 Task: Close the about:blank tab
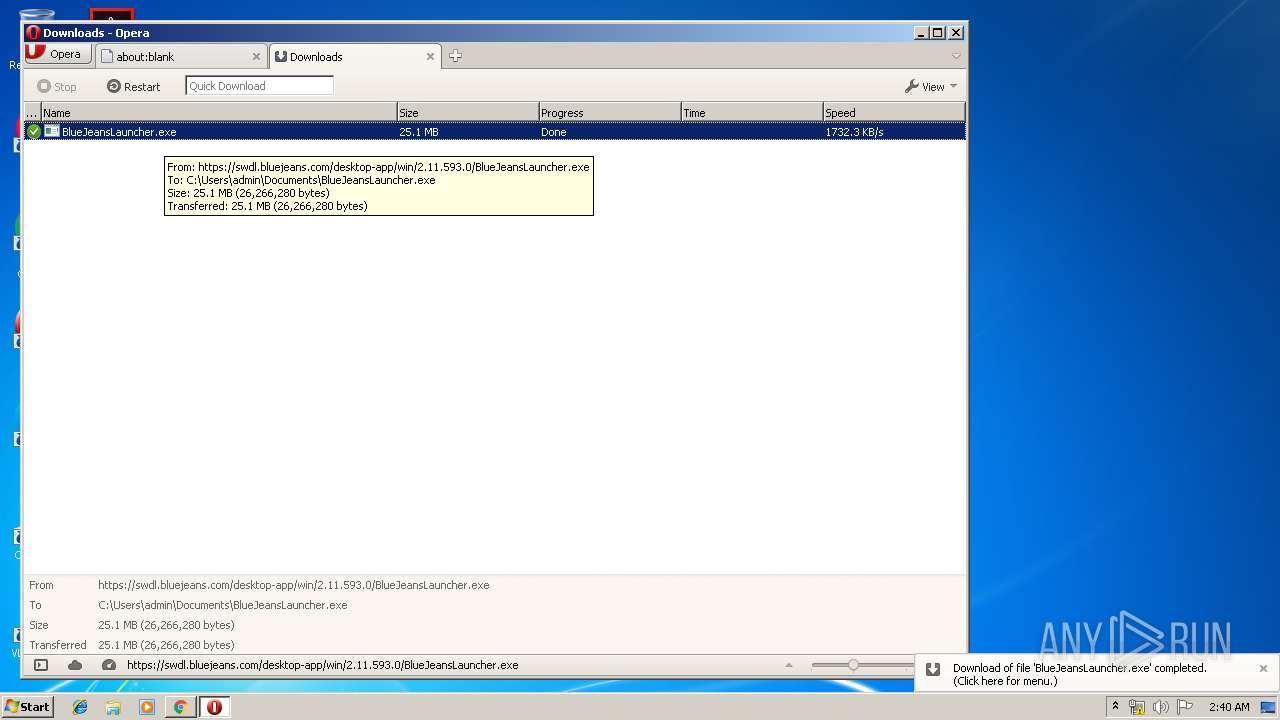coord(256,57)
